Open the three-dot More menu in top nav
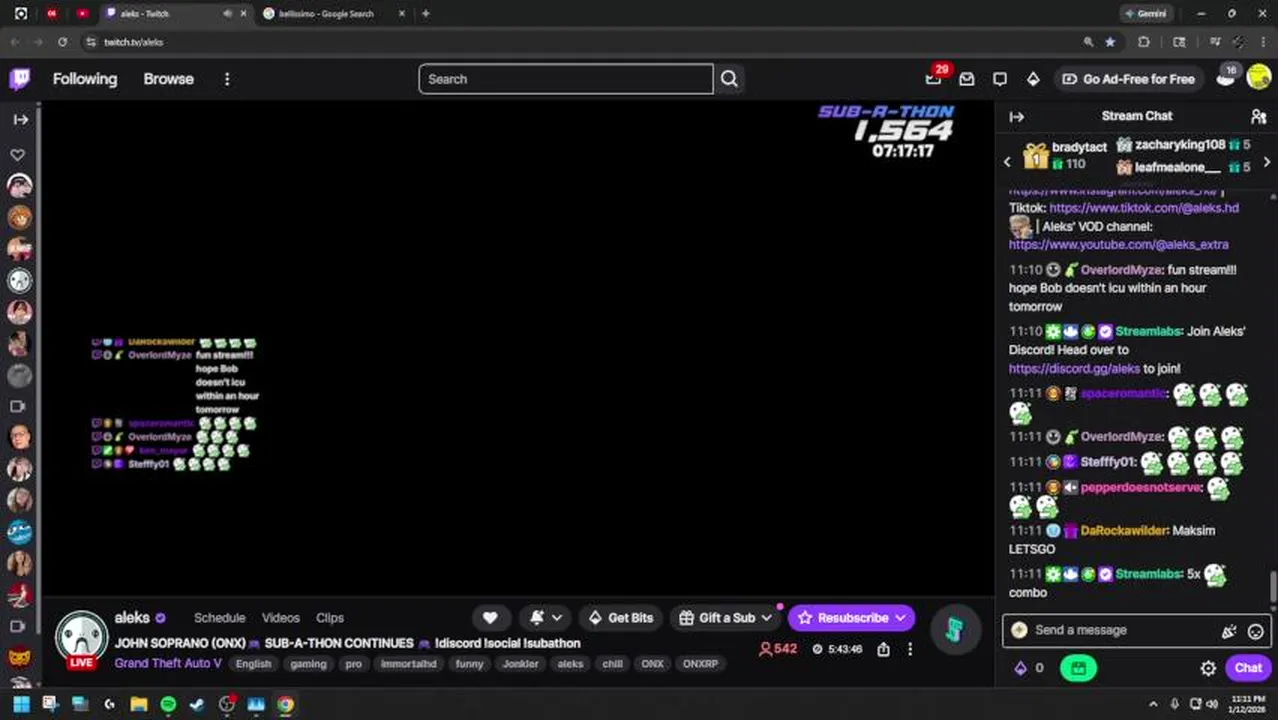This screenshot has height=720, width=1278. point(227,79)
